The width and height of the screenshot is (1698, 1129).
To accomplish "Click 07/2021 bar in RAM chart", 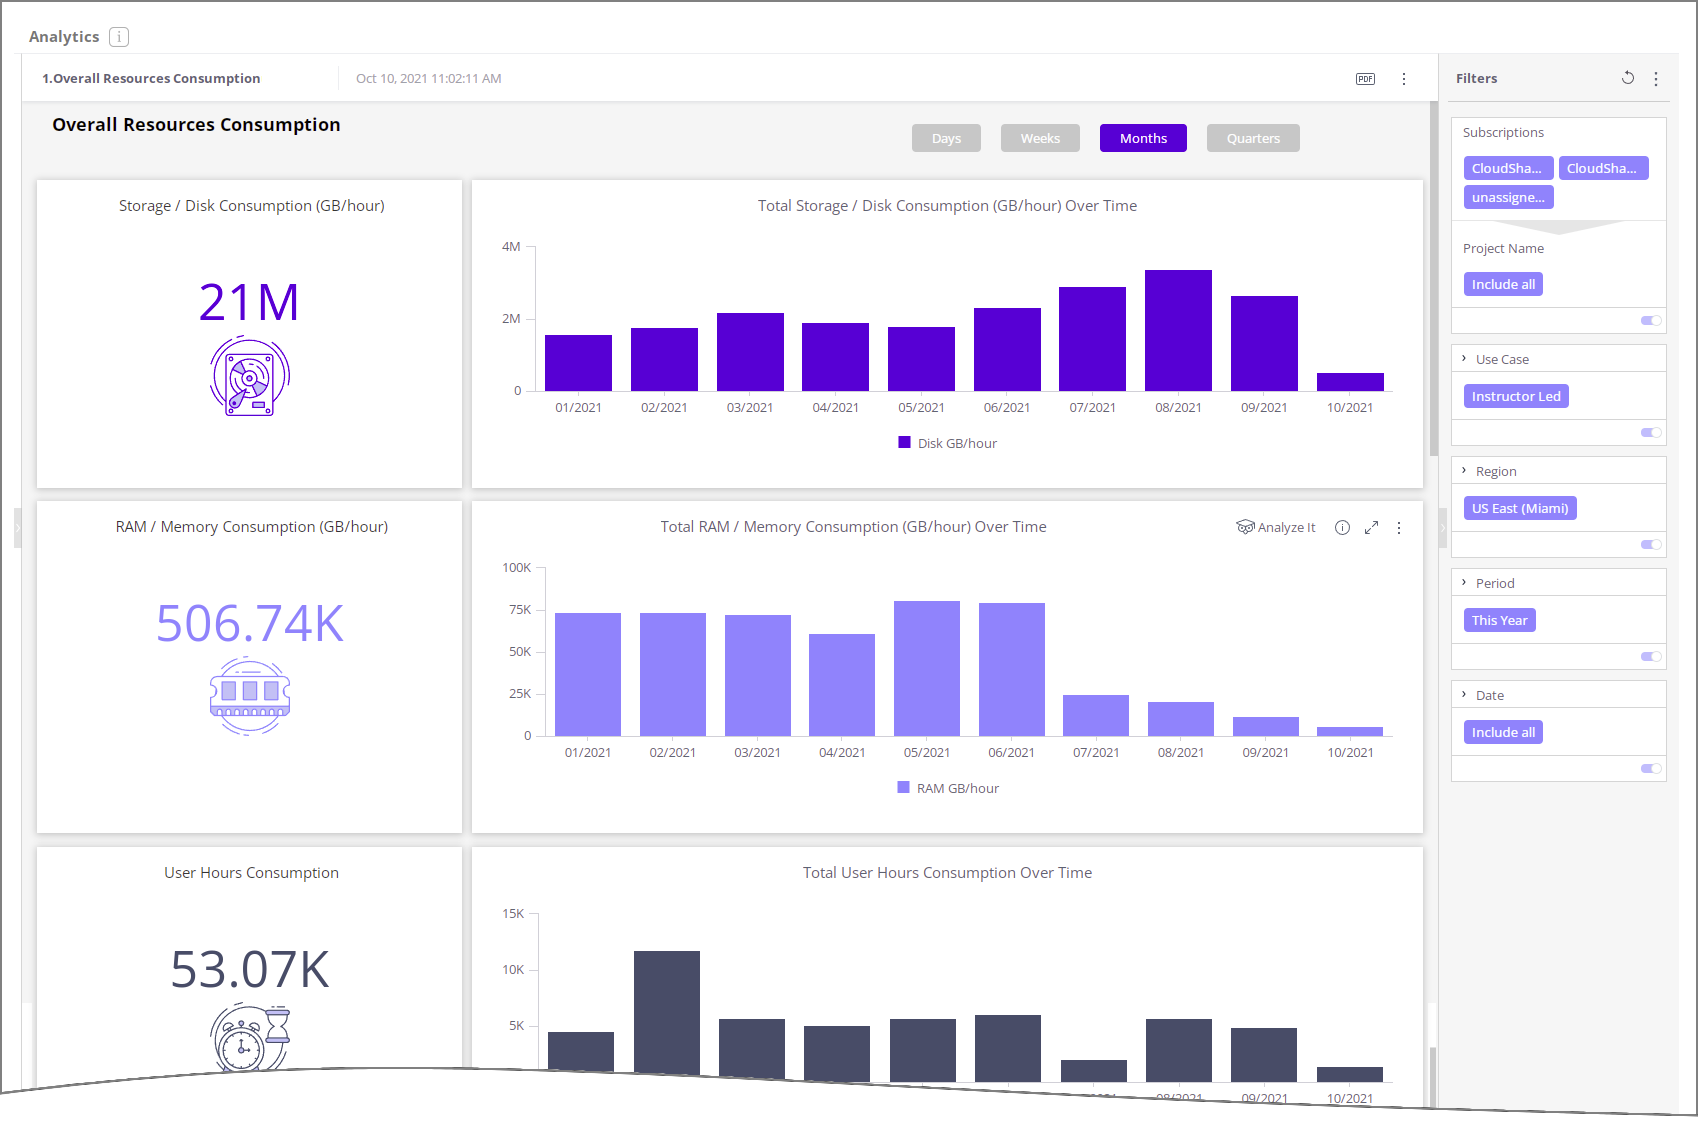I will click(x=1096, y=715).
